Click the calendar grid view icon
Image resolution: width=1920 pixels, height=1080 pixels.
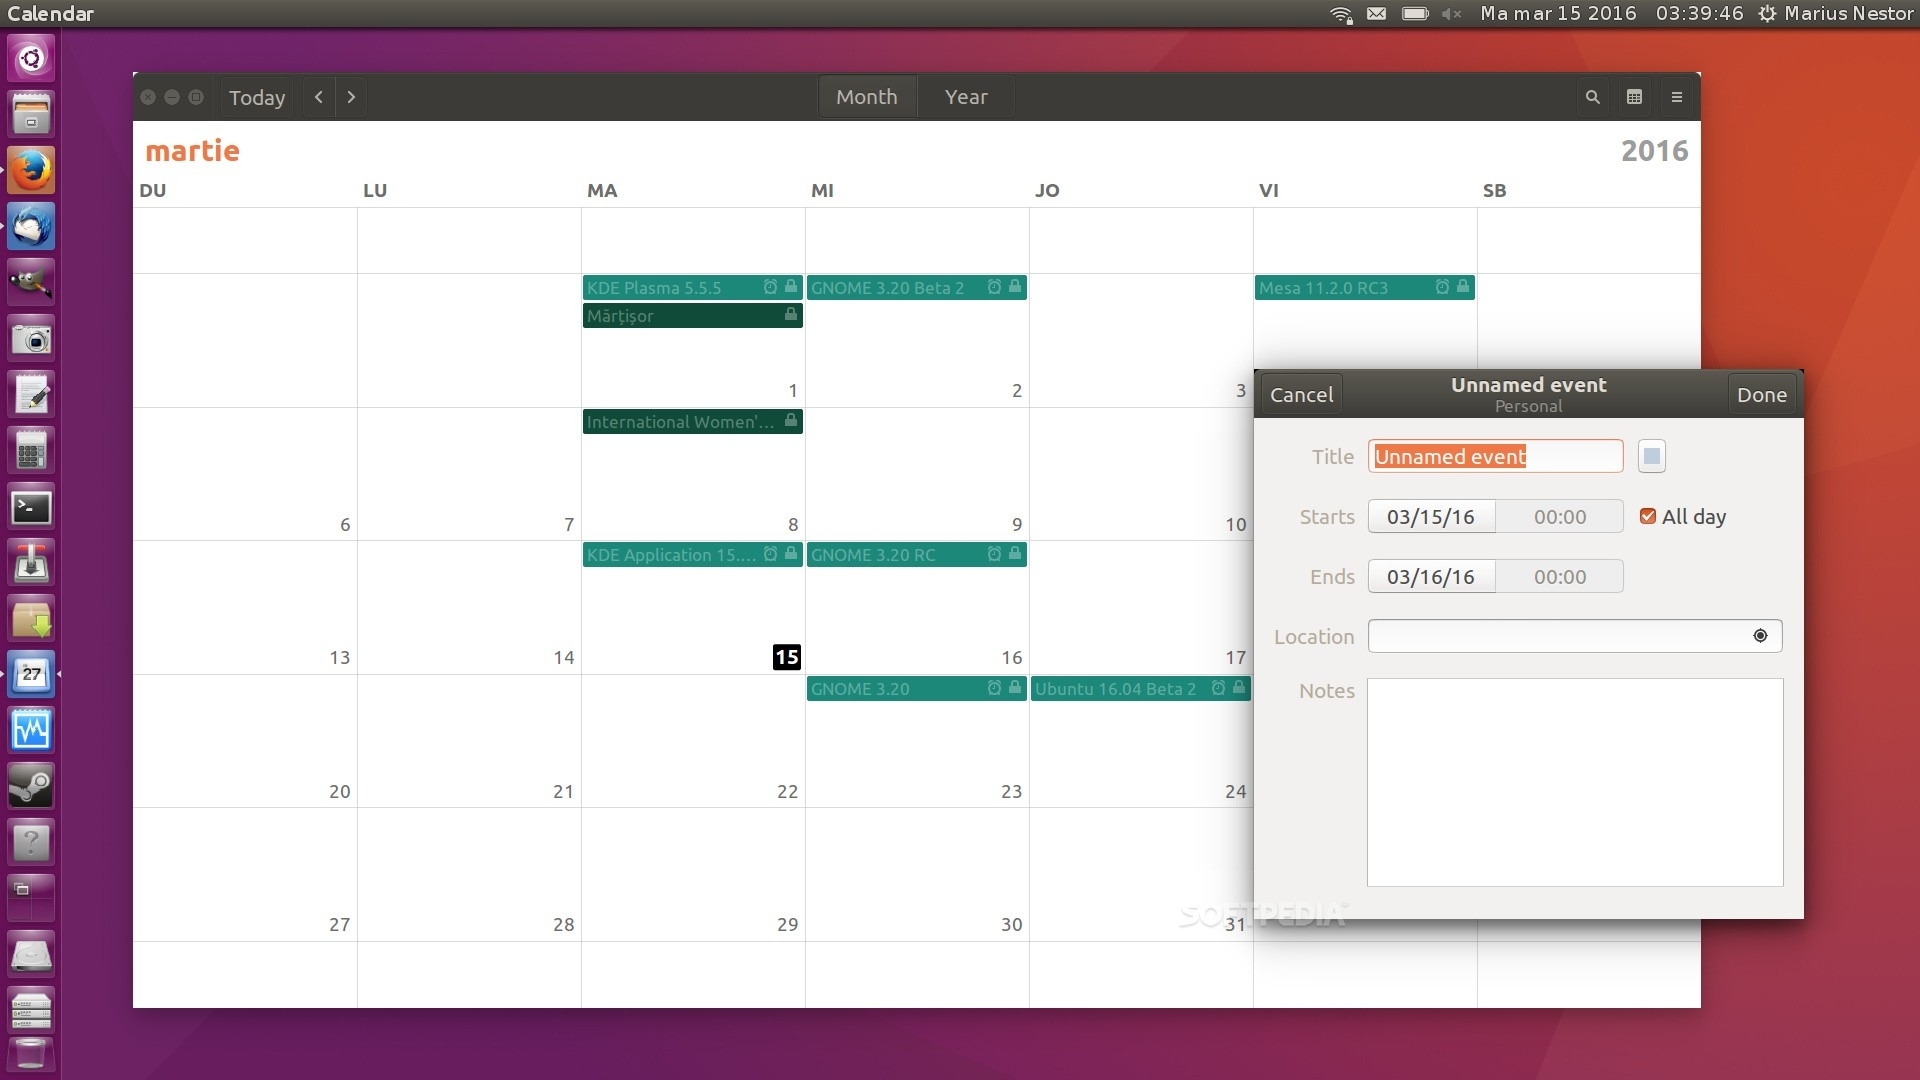(1635, 96)
